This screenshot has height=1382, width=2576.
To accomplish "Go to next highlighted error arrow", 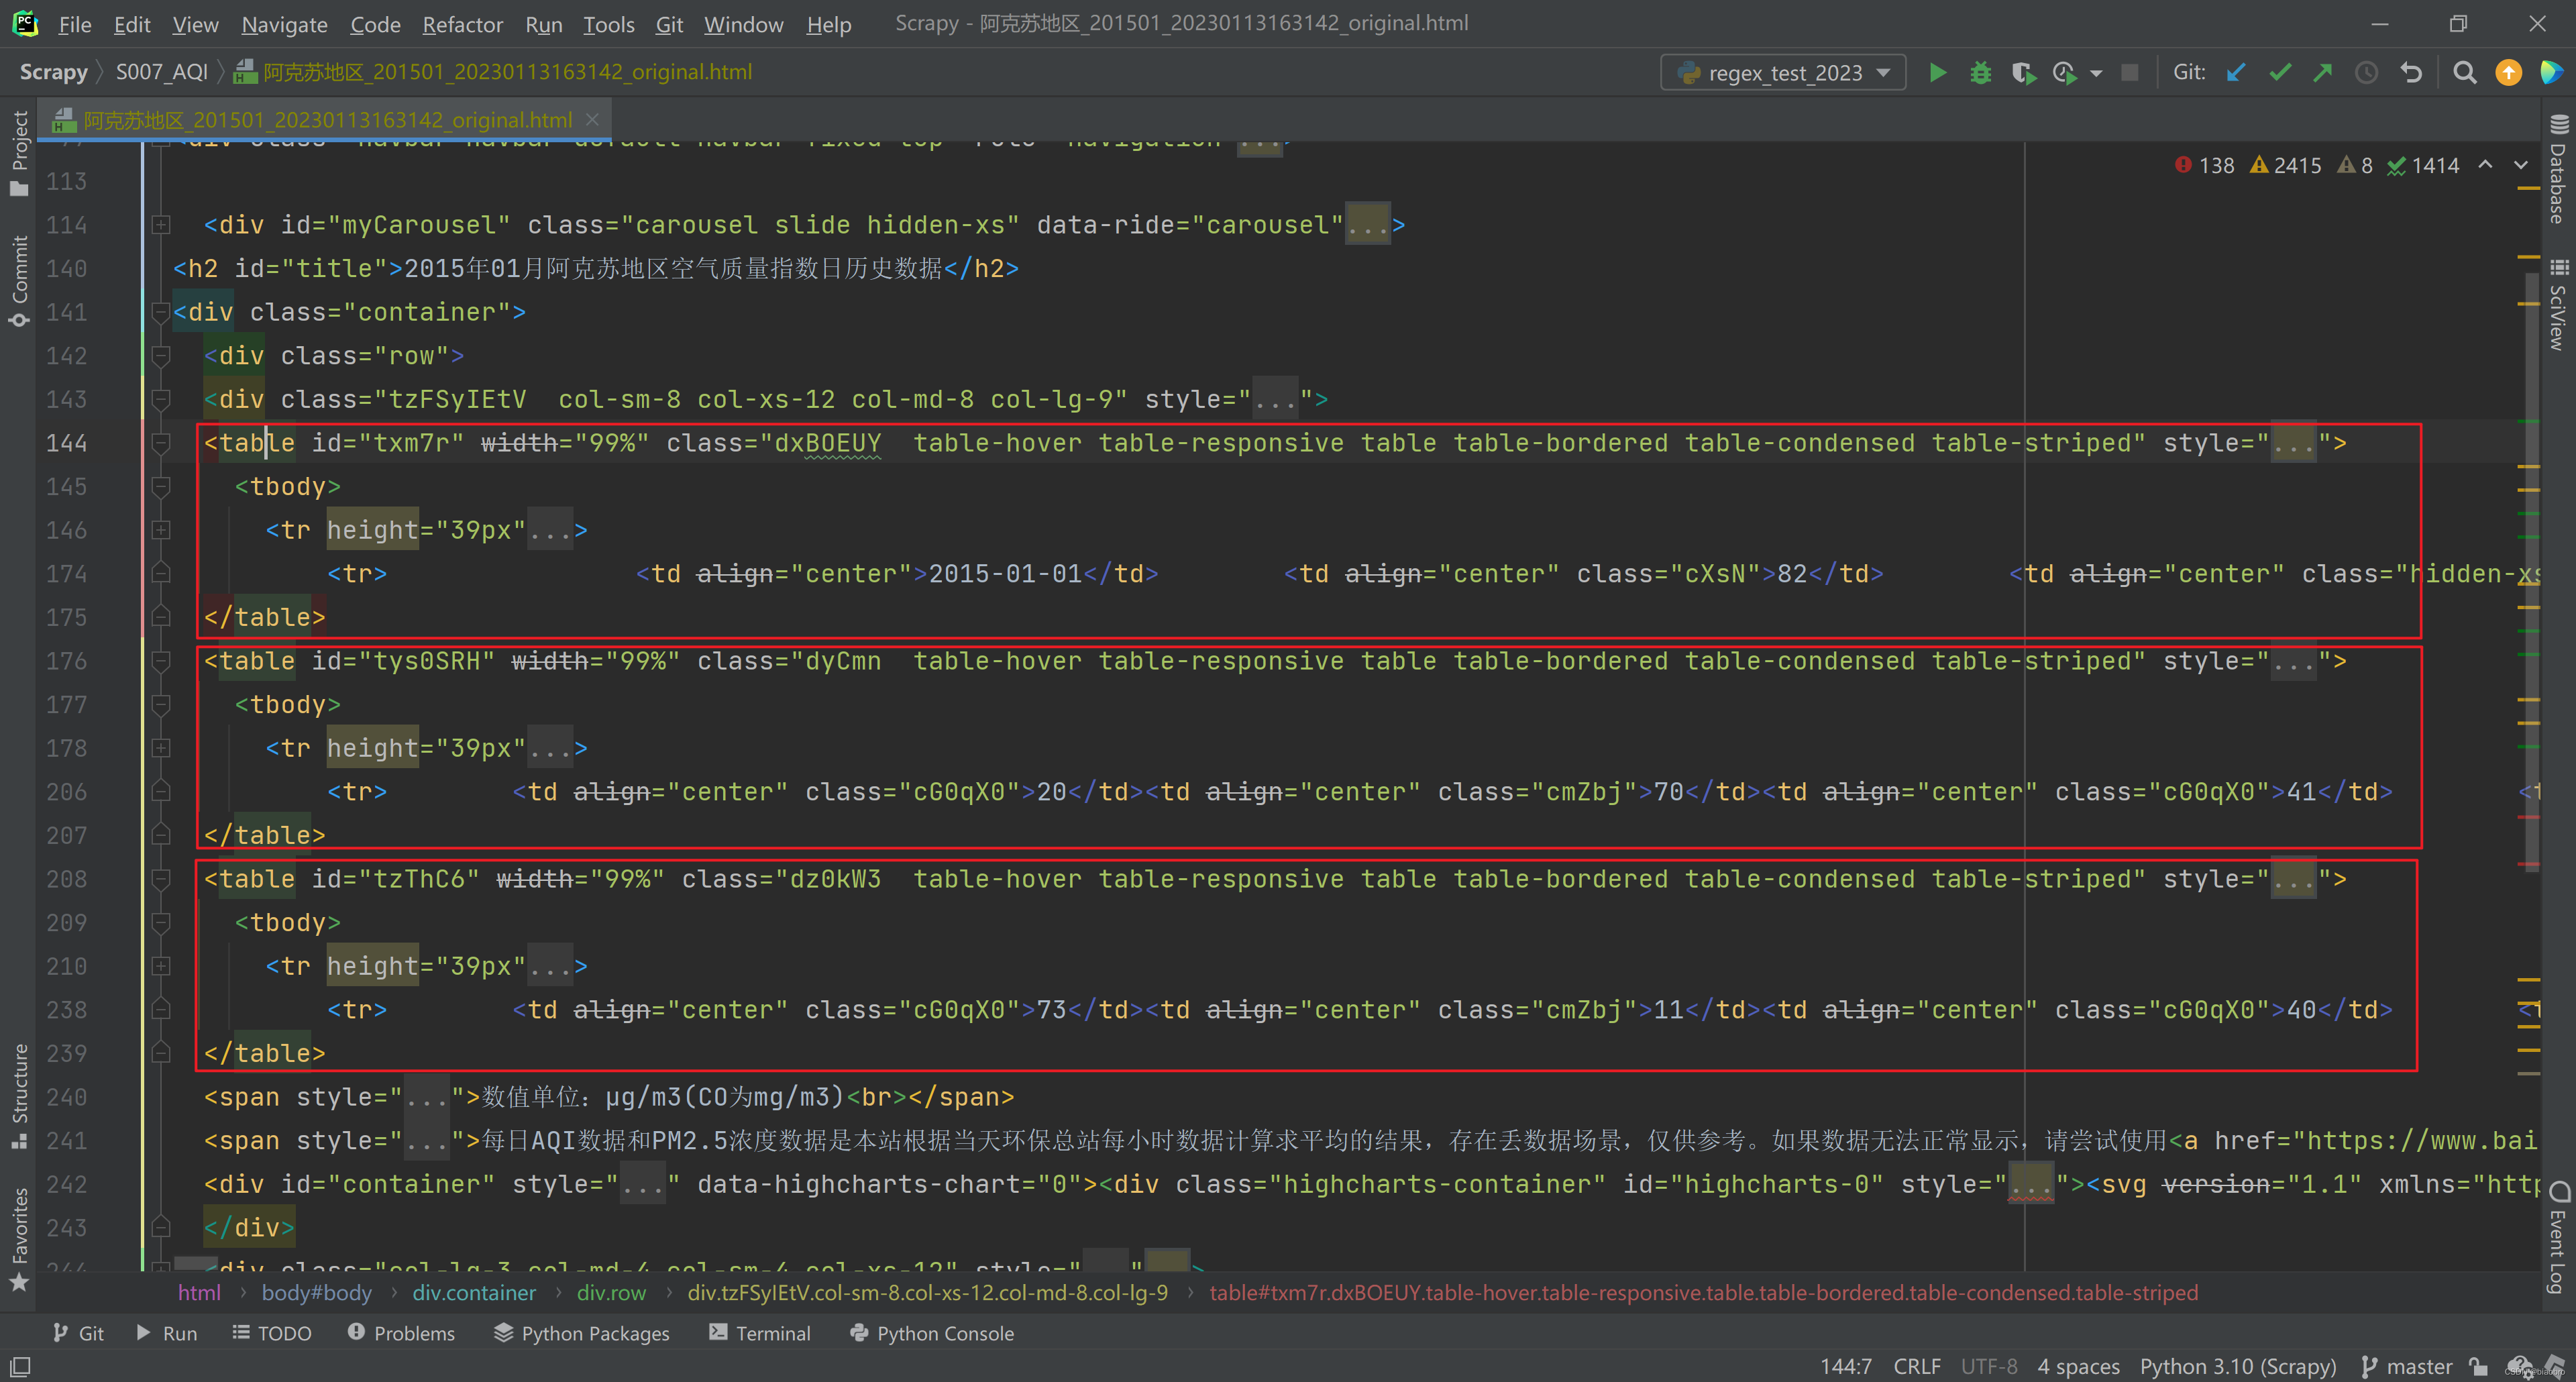I will coord(2520,166).
